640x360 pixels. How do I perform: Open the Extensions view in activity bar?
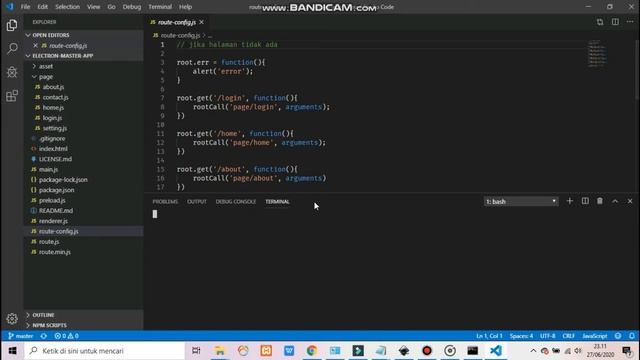click(x=12, y=96)
